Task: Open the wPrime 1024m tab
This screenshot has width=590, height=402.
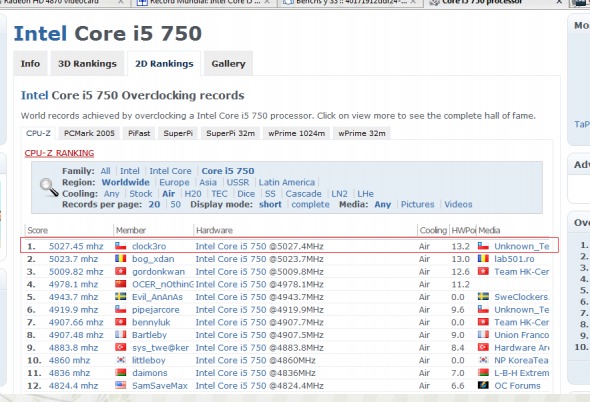Action: (297, 133)
